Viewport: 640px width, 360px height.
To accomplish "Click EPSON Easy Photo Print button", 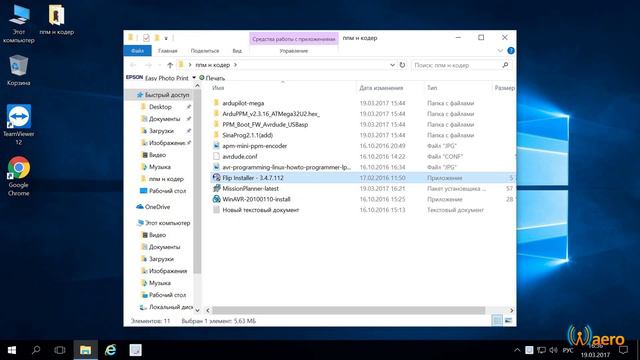I will pos(158,78).
